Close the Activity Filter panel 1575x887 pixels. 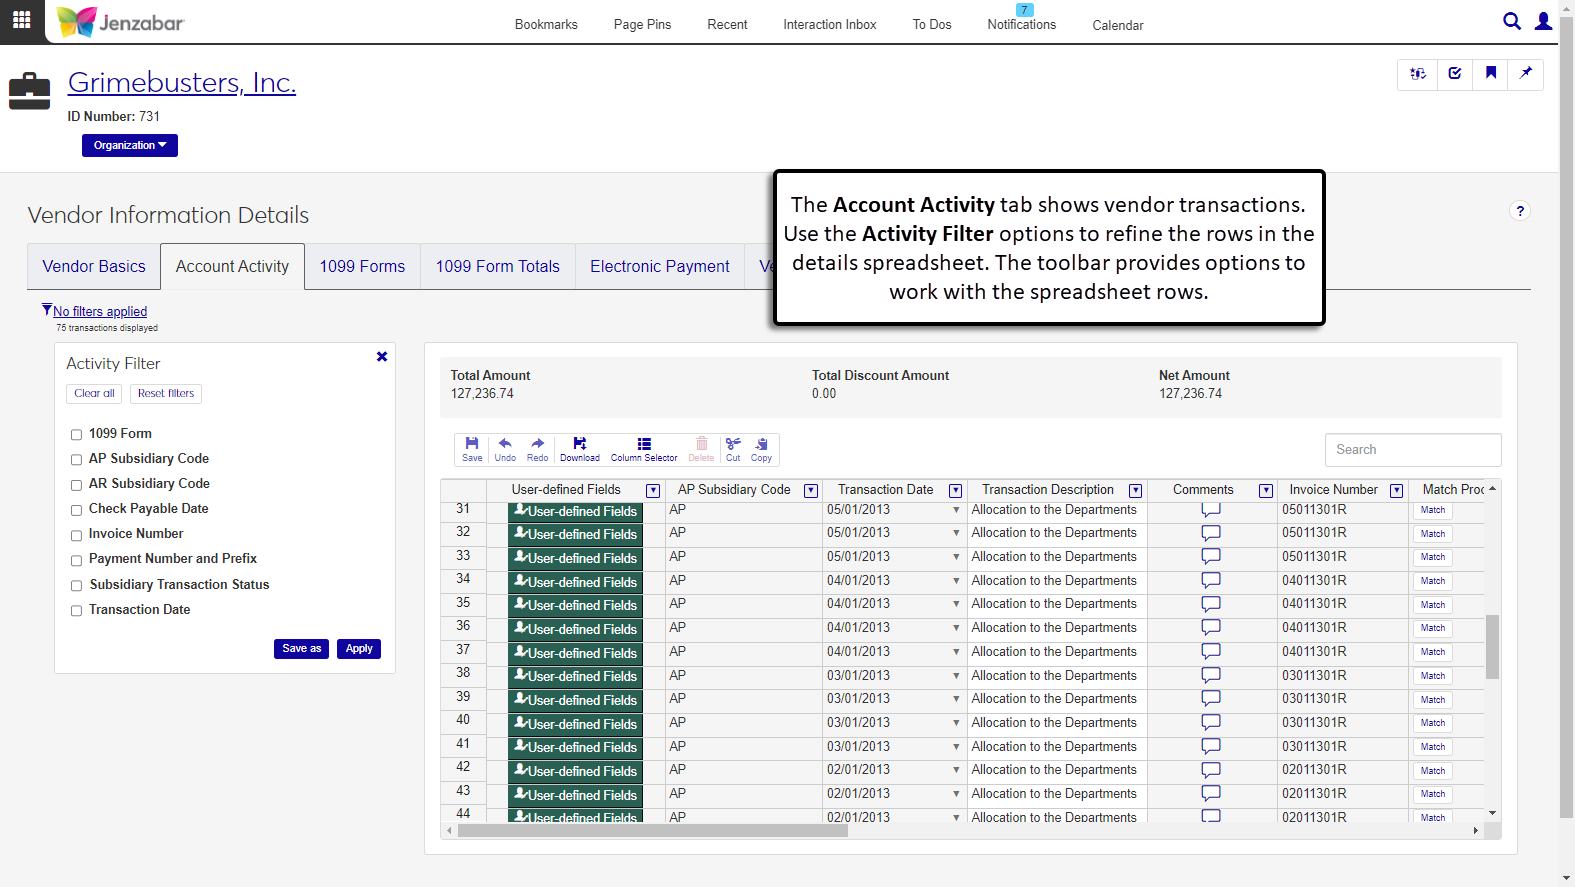pyautogui.click(x=382, y=357)
